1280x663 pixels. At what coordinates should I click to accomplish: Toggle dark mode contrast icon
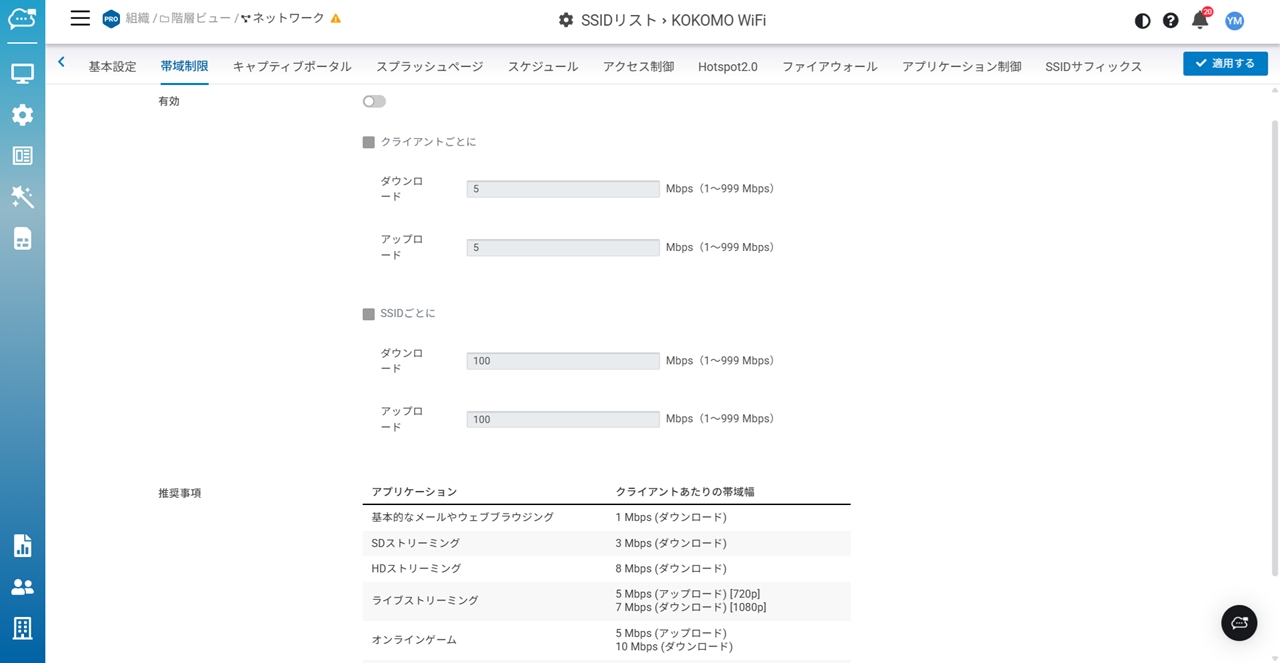pos(1142,20)
